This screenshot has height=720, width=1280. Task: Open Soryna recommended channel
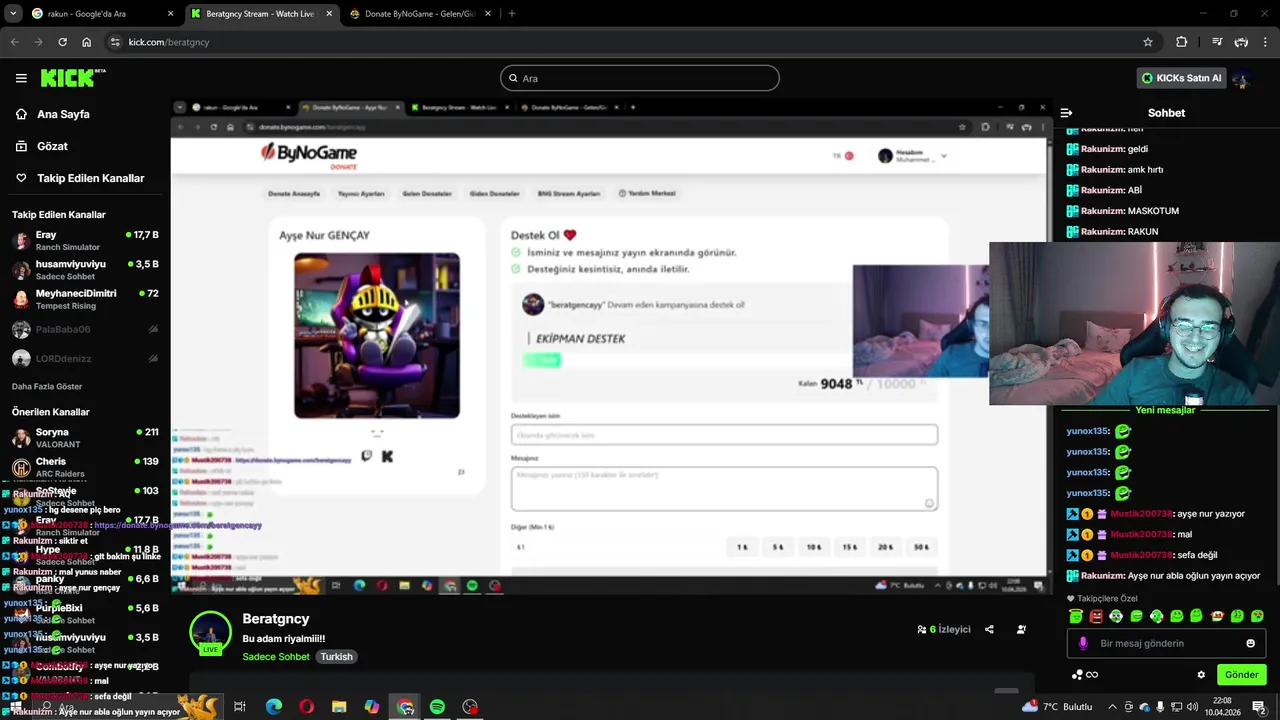coord(84,438)
